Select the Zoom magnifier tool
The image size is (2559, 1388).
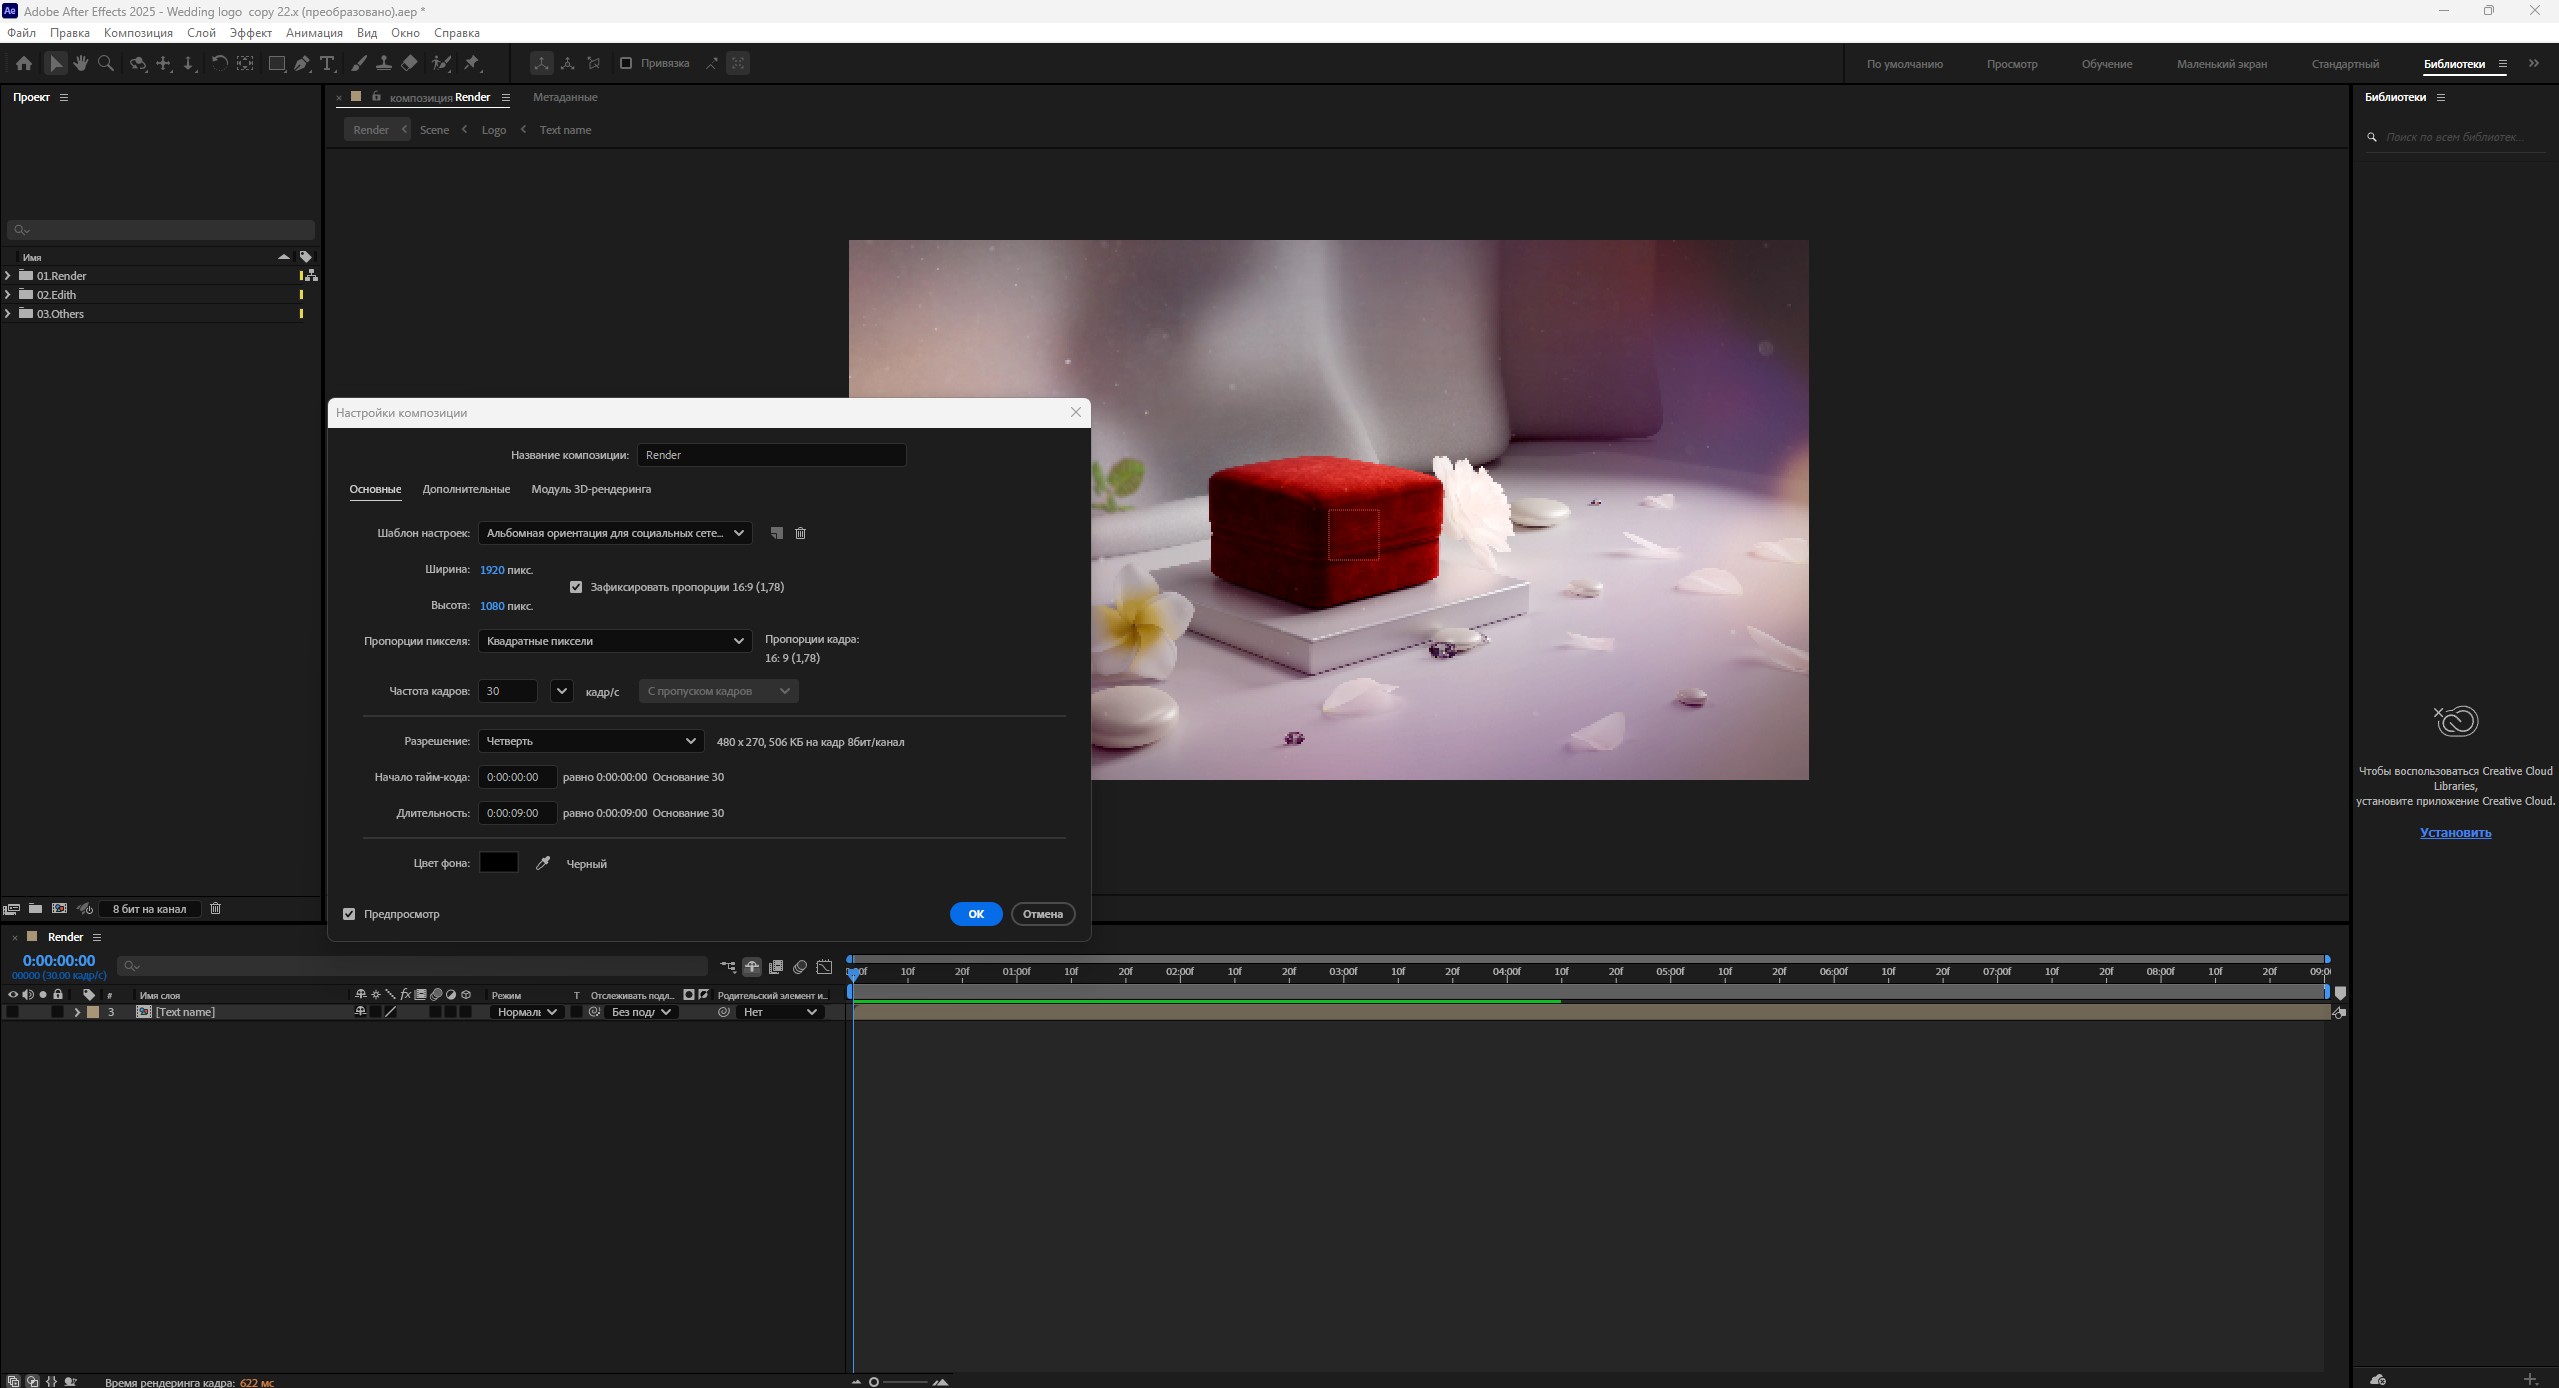(106, 63)
